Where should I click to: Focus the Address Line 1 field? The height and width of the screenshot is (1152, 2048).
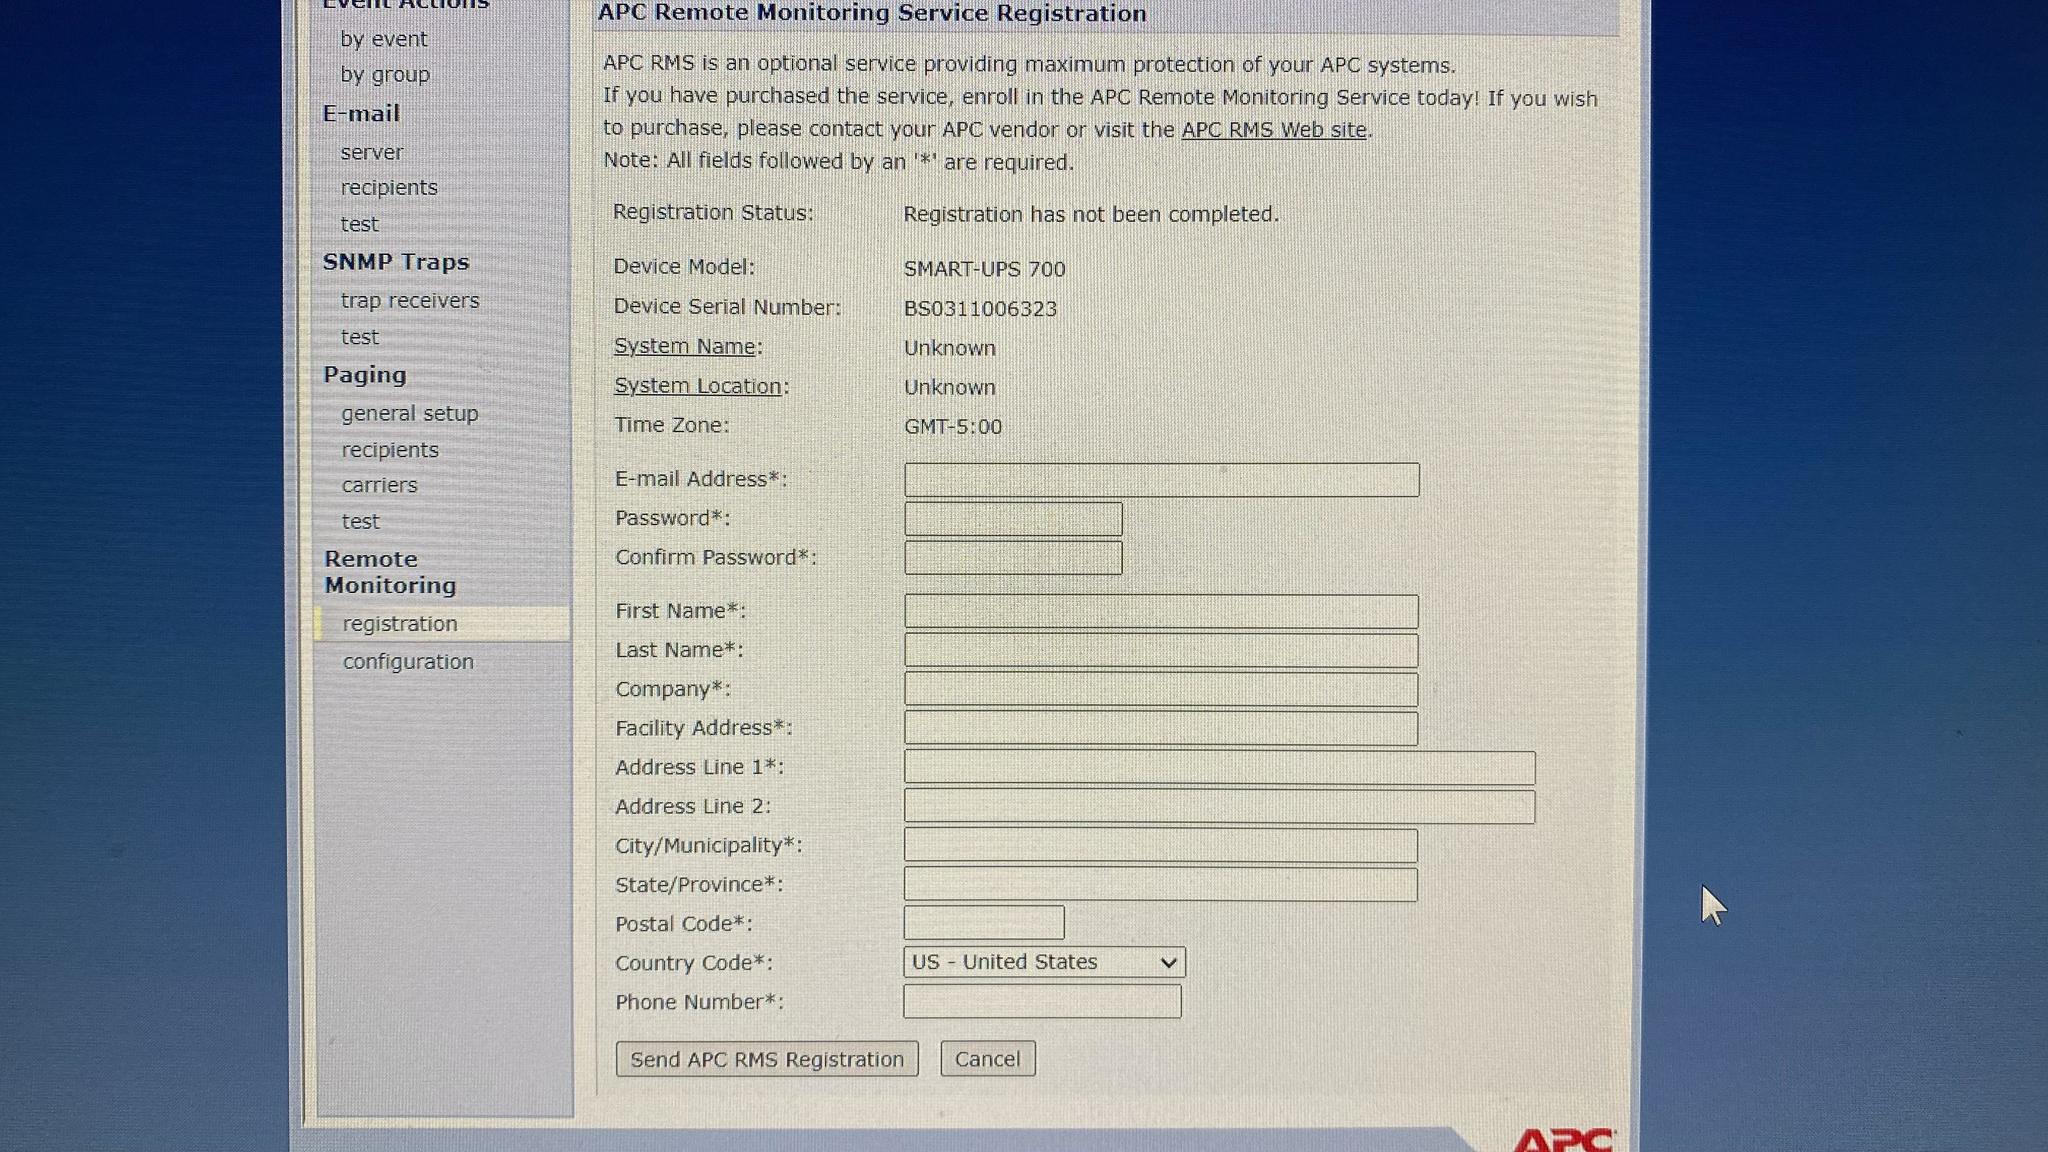(1219, 768)
